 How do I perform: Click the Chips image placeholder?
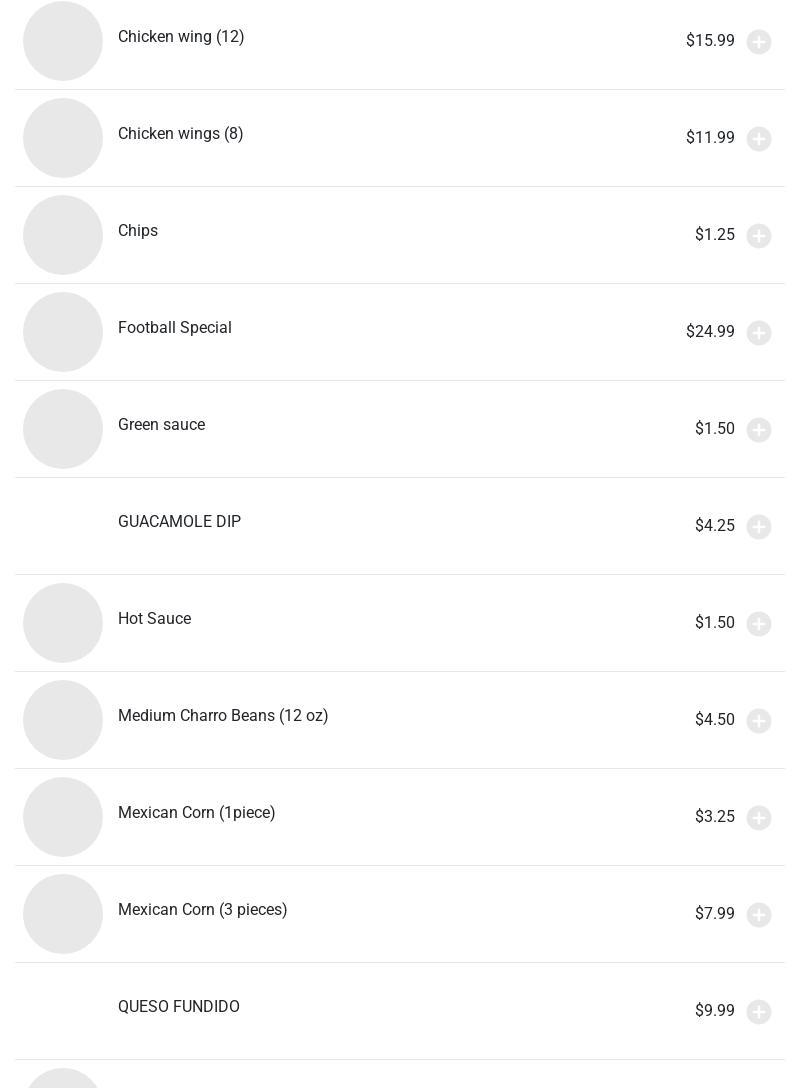[x=63, y=235]
